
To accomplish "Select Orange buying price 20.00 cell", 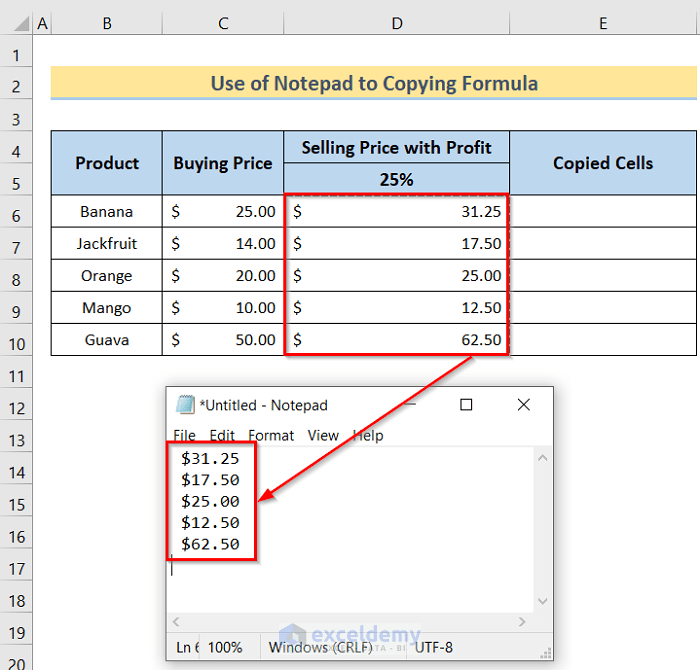I will click(x=223, y=275).
